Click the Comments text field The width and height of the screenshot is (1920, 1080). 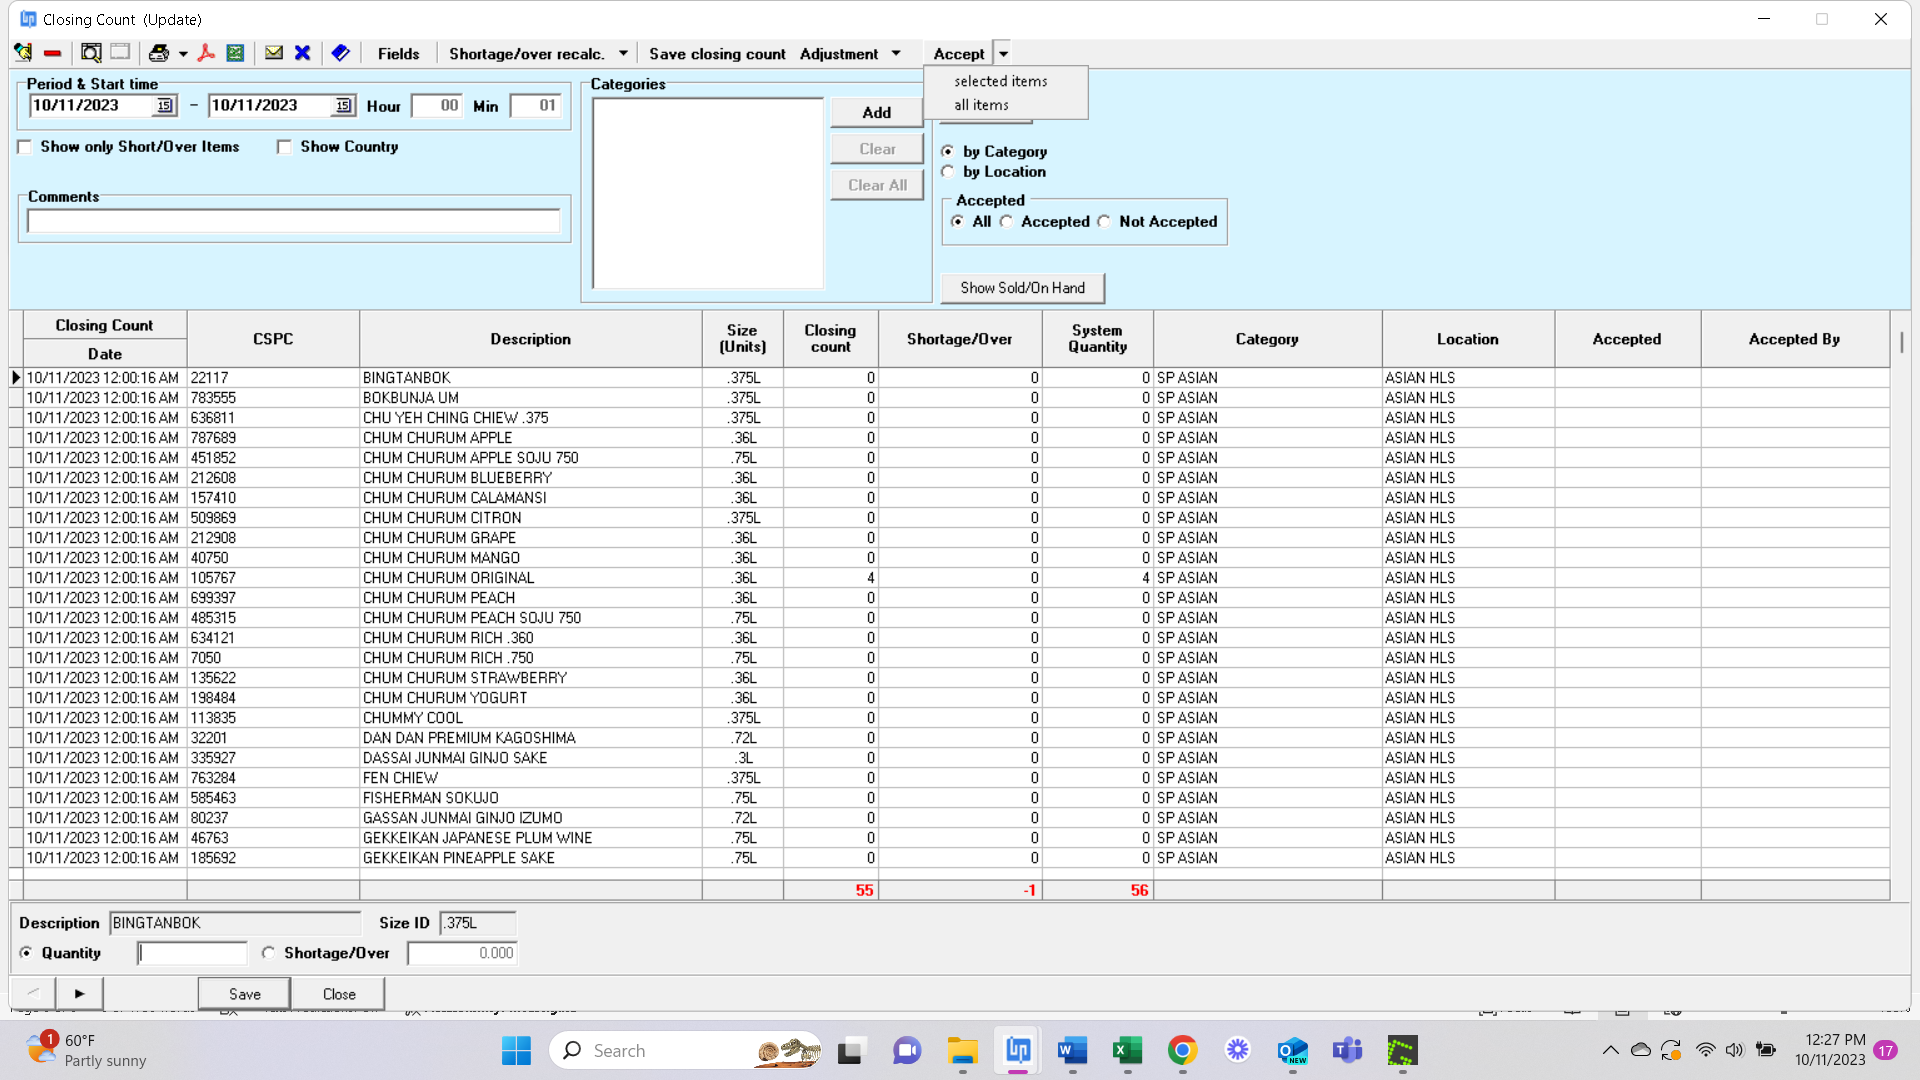tap(293, 221)
